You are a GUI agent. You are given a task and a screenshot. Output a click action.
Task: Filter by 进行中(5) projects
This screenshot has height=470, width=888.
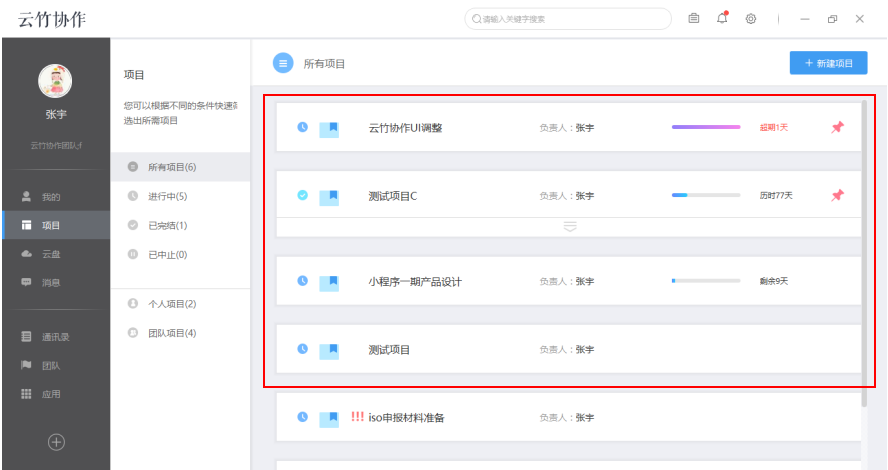coord(167,196)
